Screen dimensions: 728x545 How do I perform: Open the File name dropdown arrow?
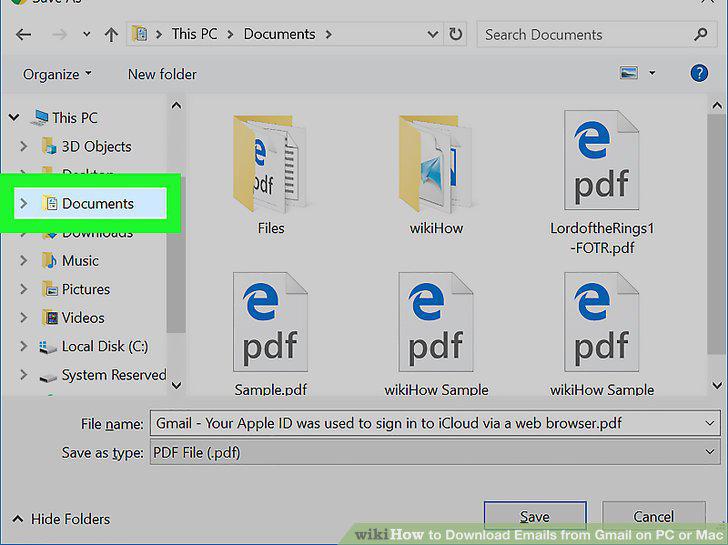(x=709, y=423)
